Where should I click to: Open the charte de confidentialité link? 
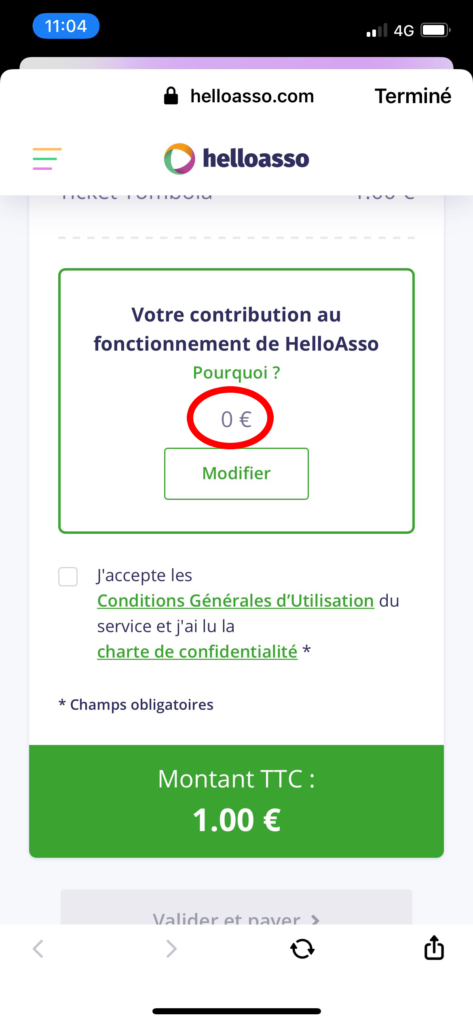197,651
